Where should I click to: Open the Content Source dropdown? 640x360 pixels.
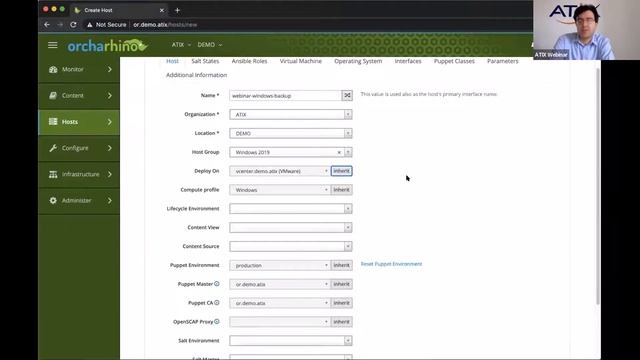pos(291,246)
